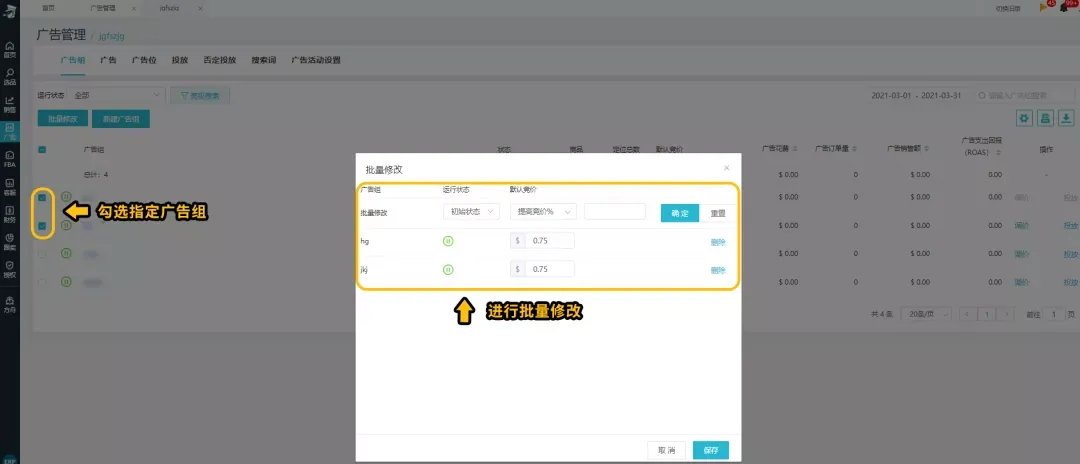
Task: Open the 财务 finance sidebar icon
Action: pos(10,212)
